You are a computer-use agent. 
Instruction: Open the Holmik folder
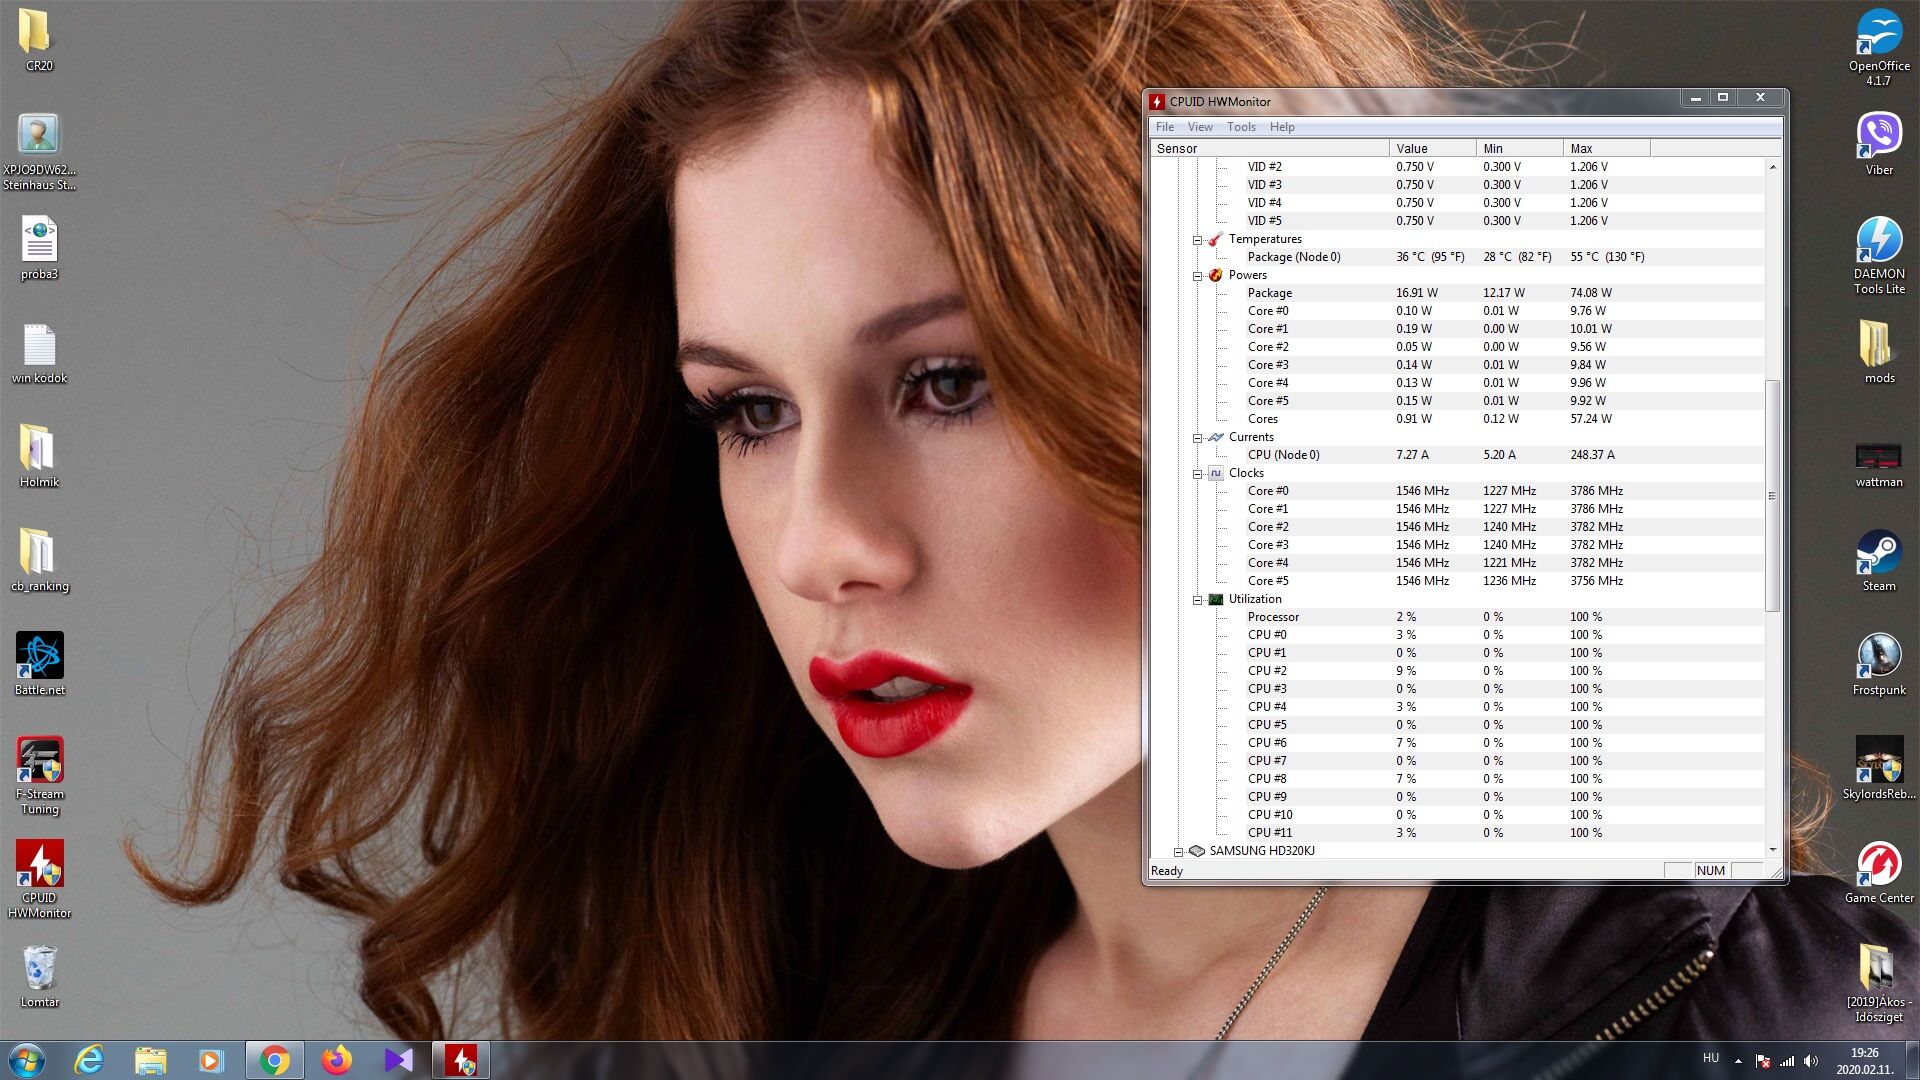[x=39, y=457]
